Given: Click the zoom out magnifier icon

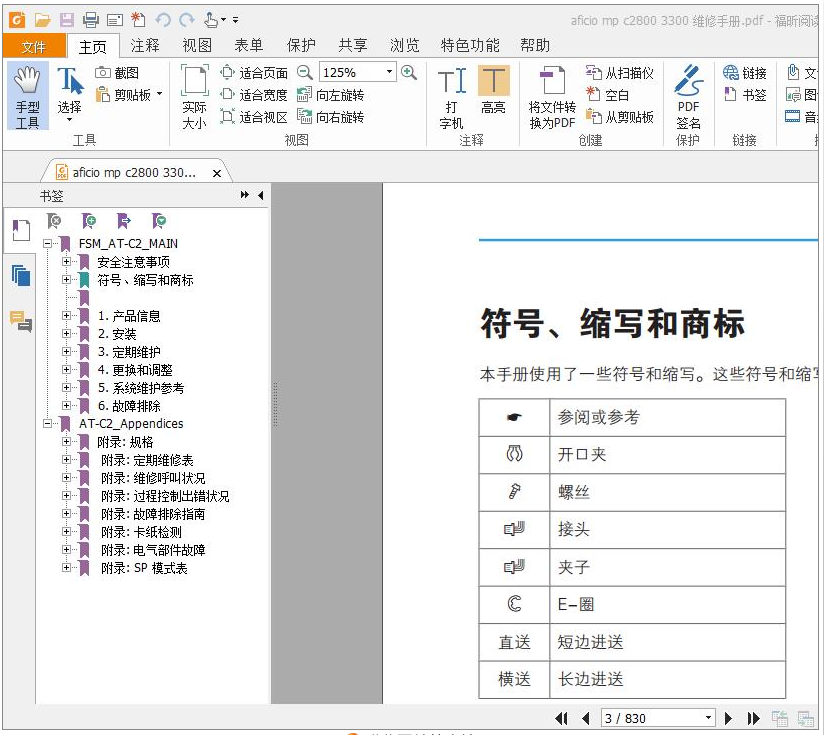Looking at the screenshot, I should 305,73.
